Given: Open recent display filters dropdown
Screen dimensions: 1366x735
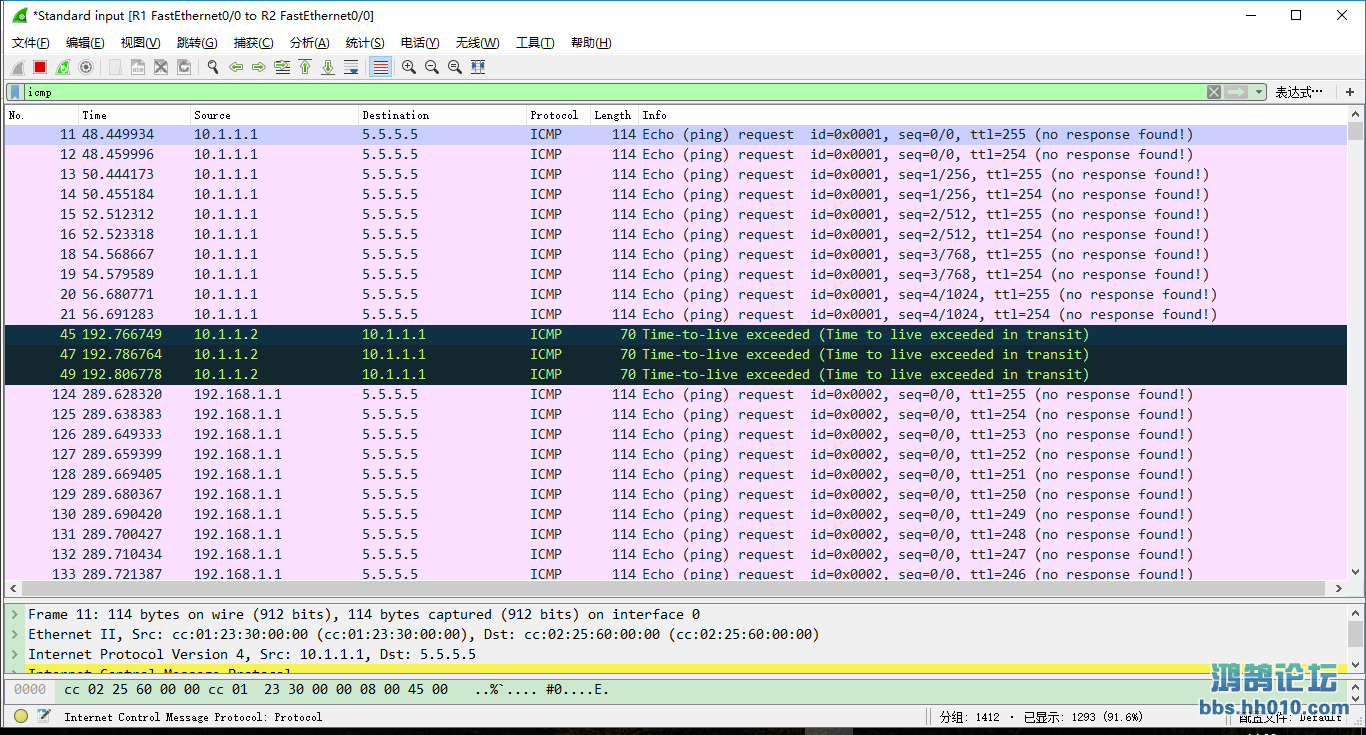Looking at the screenshot, I should point(1259,92).
